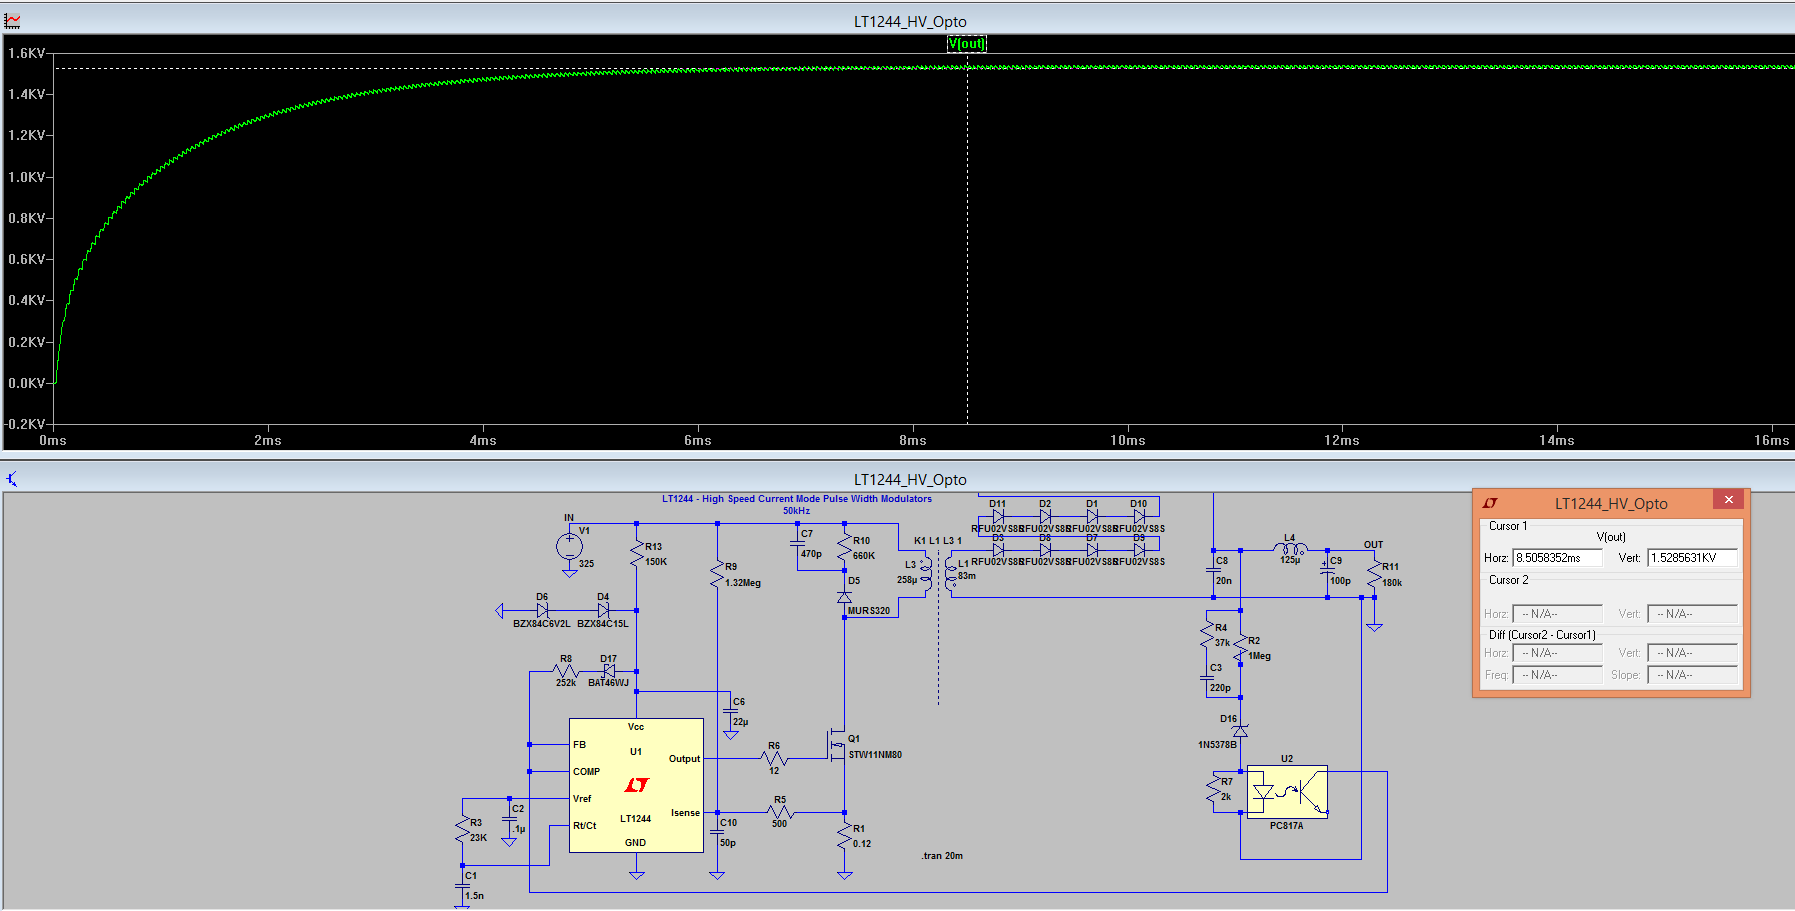Click resistor R11 180k load symbol

1374,575
